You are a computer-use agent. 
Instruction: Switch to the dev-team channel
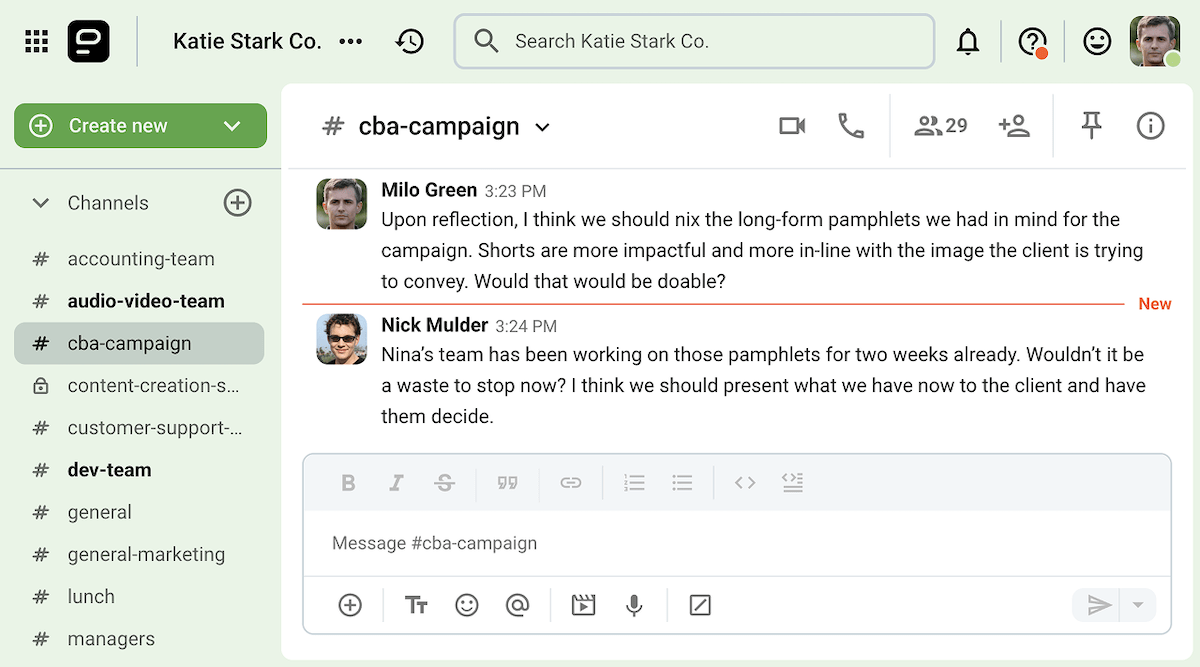pos(109,470)
